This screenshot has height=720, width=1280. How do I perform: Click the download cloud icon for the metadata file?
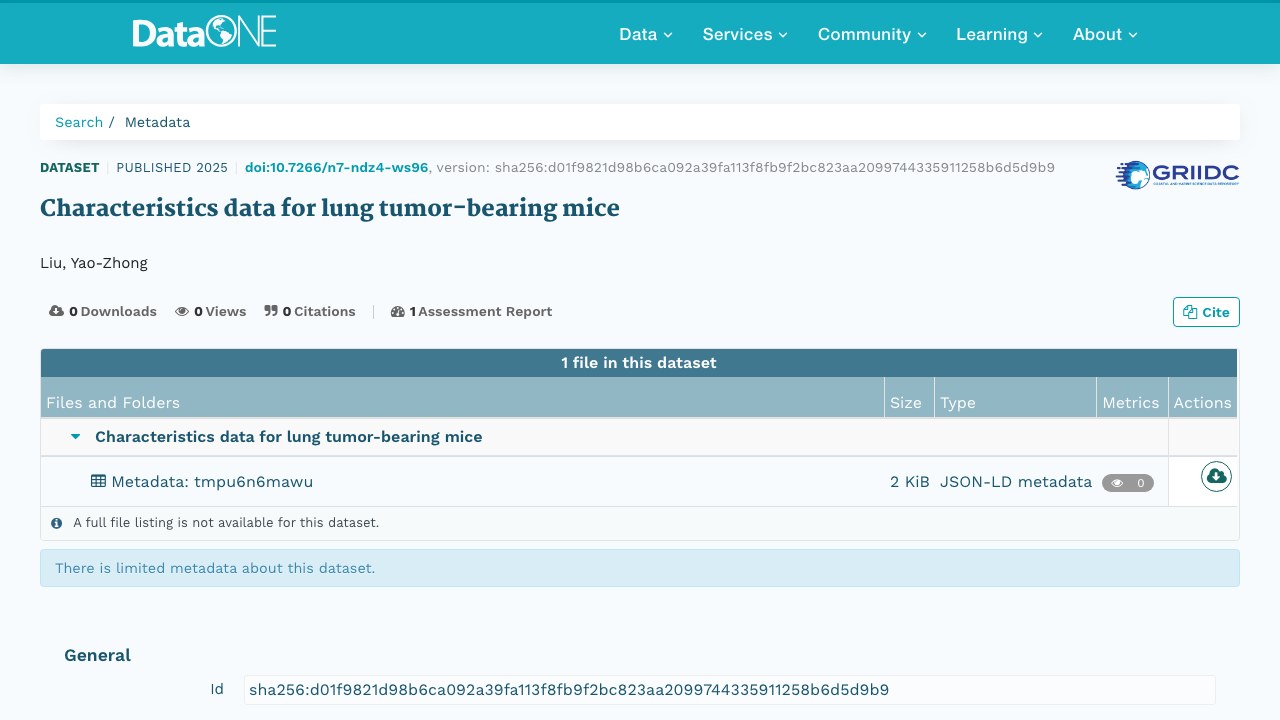(1216, 477)
